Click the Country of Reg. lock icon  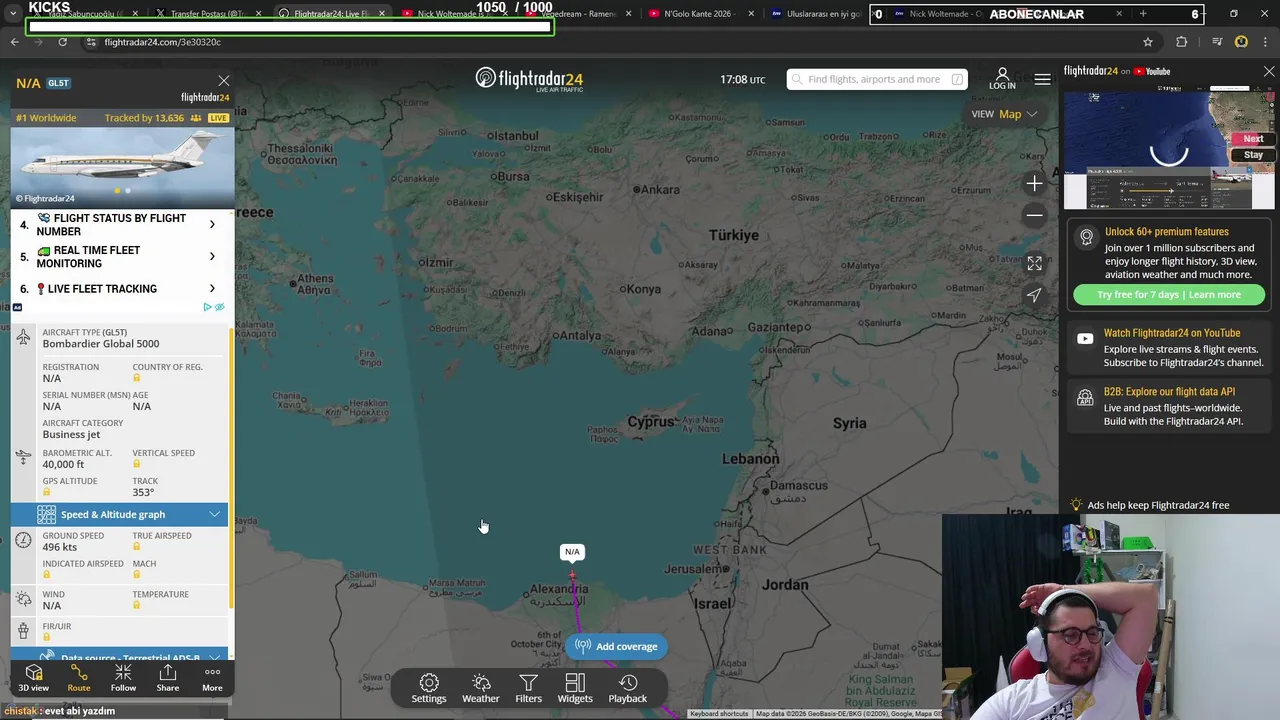coord(137,378)
